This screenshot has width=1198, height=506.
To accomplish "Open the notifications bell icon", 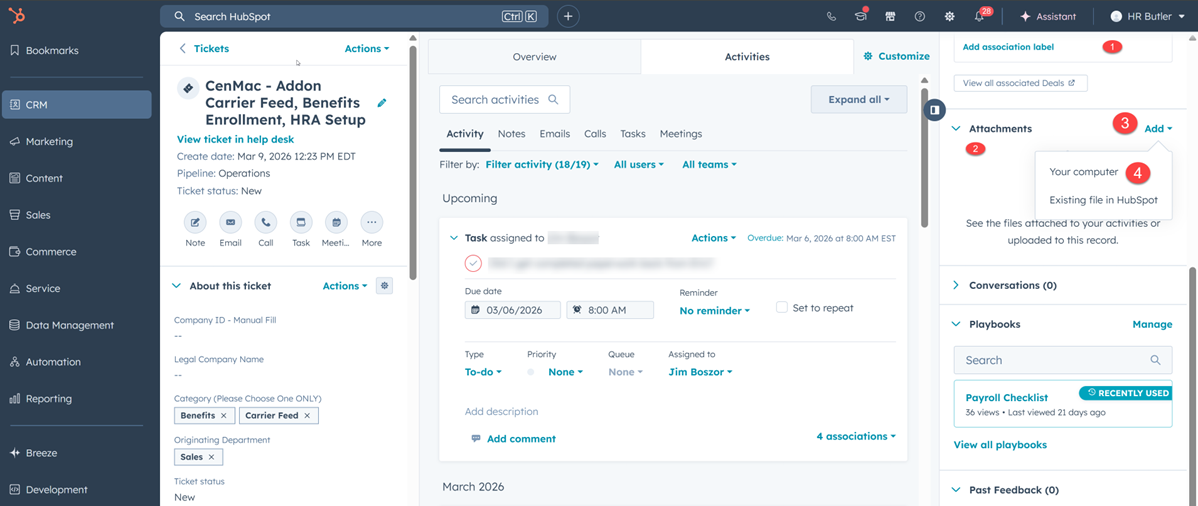I will tap(980, 17).
